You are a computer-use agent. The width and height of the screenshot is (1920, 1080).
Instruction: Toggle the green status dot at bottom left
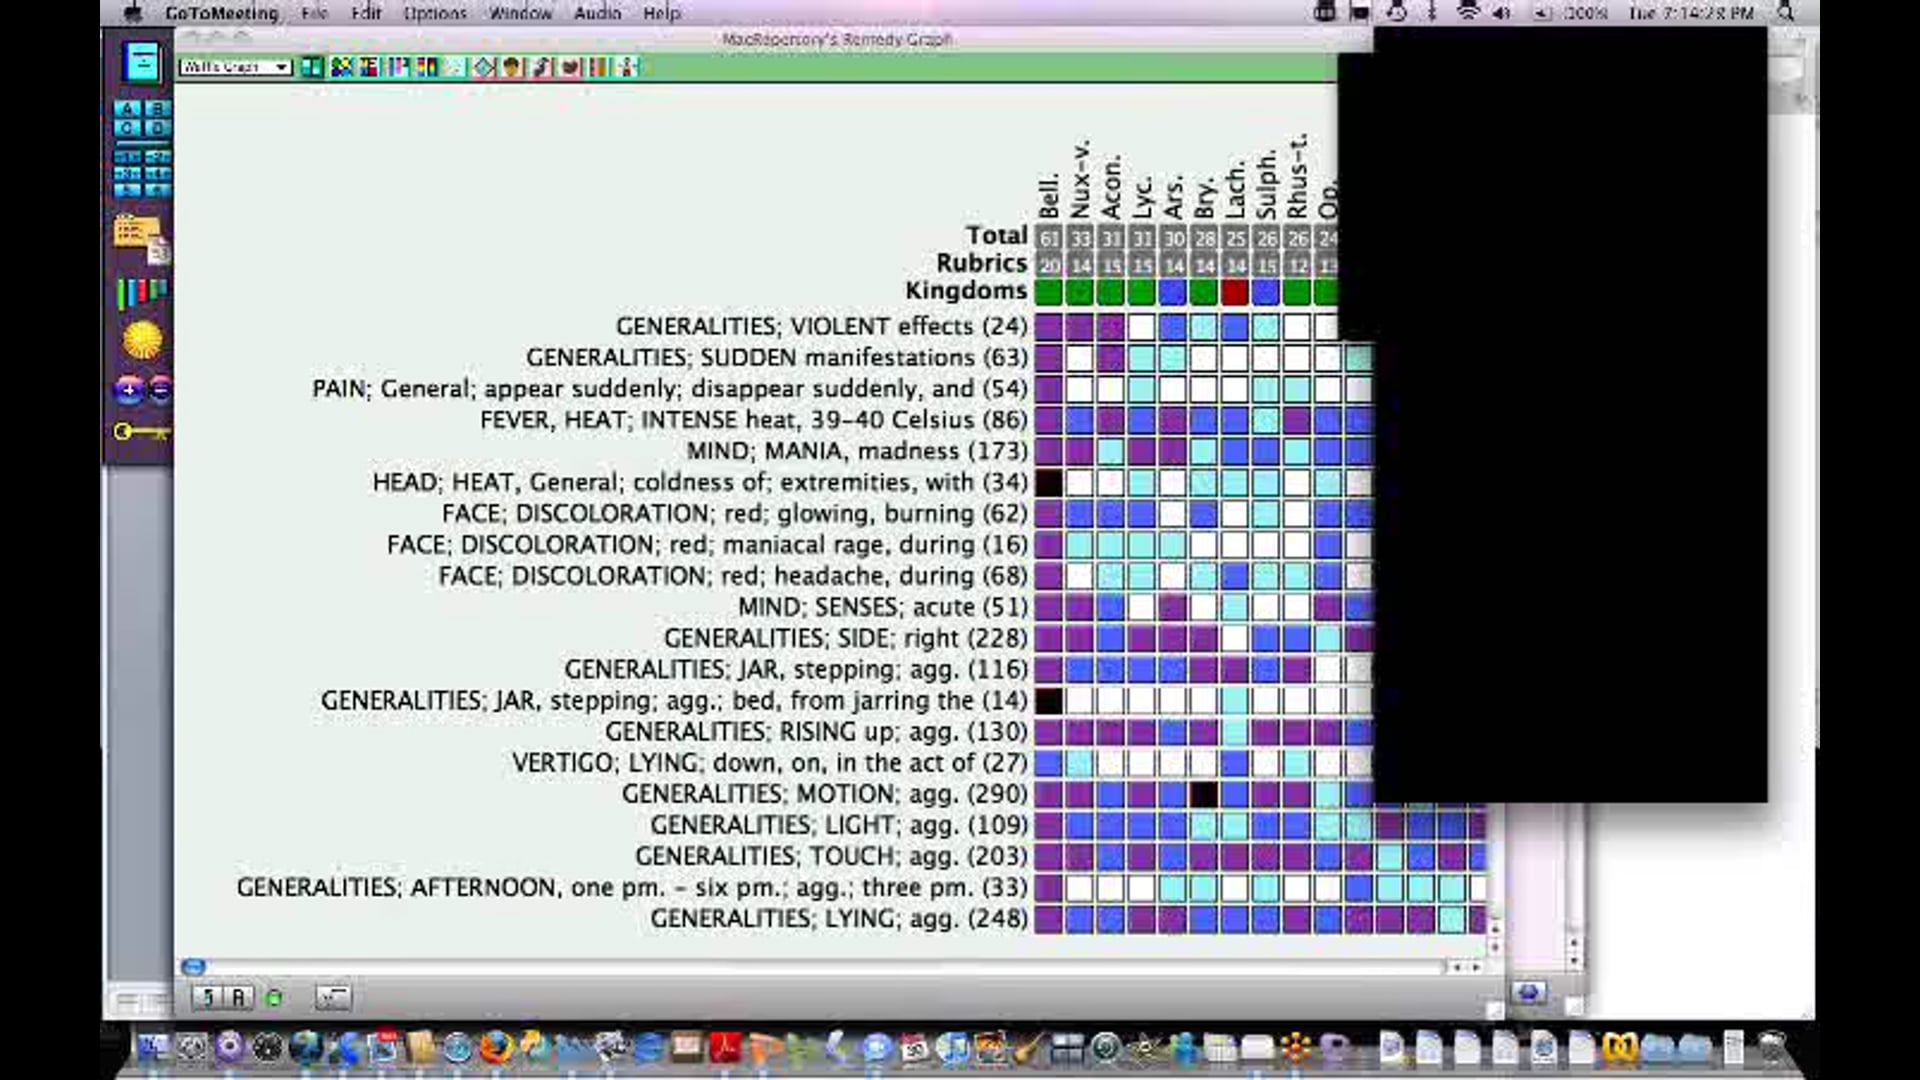274,996
